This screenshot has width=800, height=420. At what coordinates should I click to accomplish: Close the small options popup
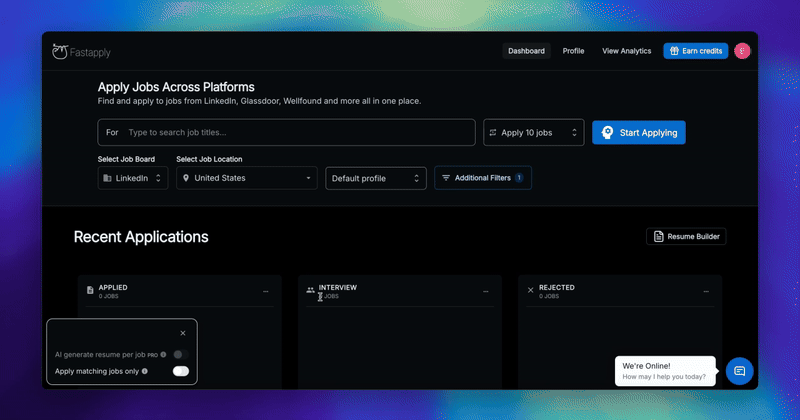(183, 333)
